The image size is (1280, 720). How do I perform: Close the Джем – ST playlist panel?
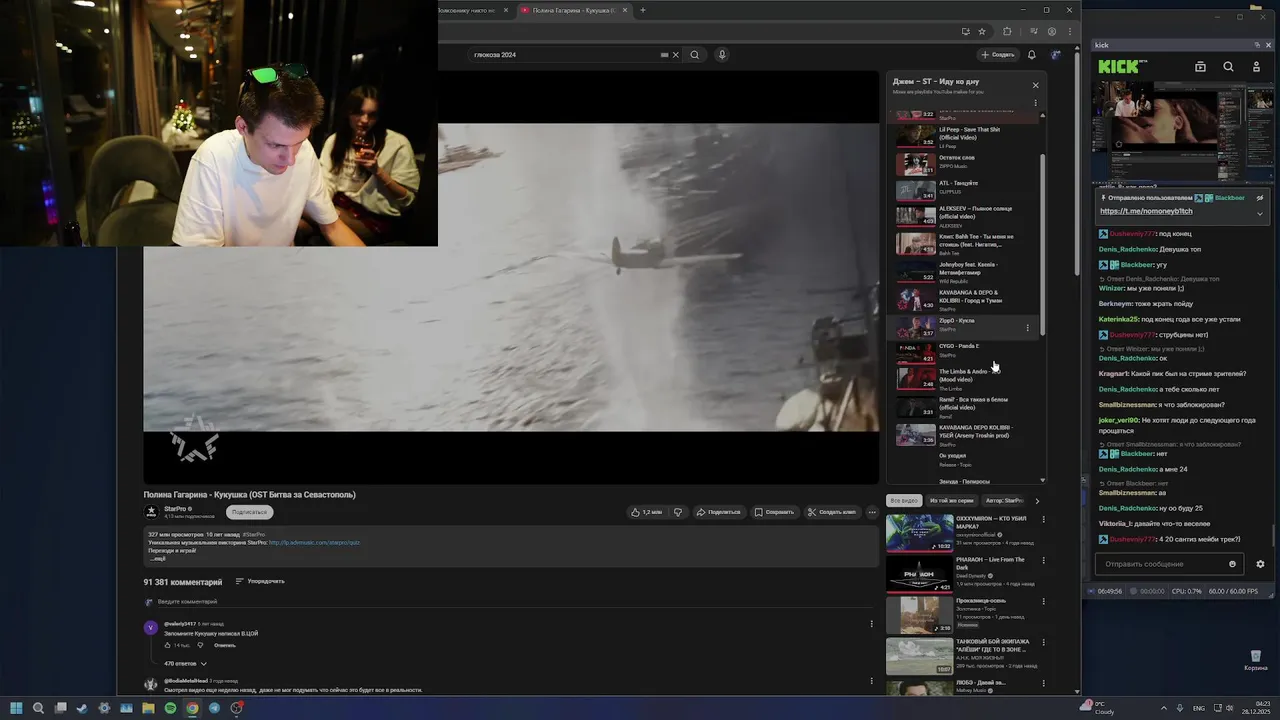[1035, 85]
